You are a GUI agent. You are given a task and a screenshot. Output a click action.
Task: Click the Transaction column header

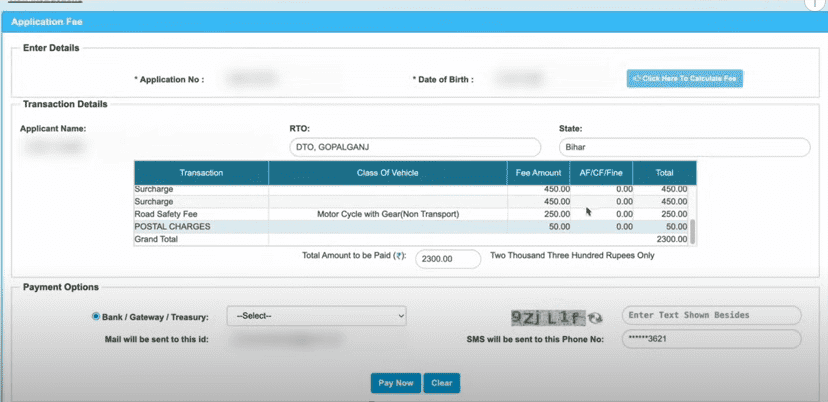coord(201,173)
